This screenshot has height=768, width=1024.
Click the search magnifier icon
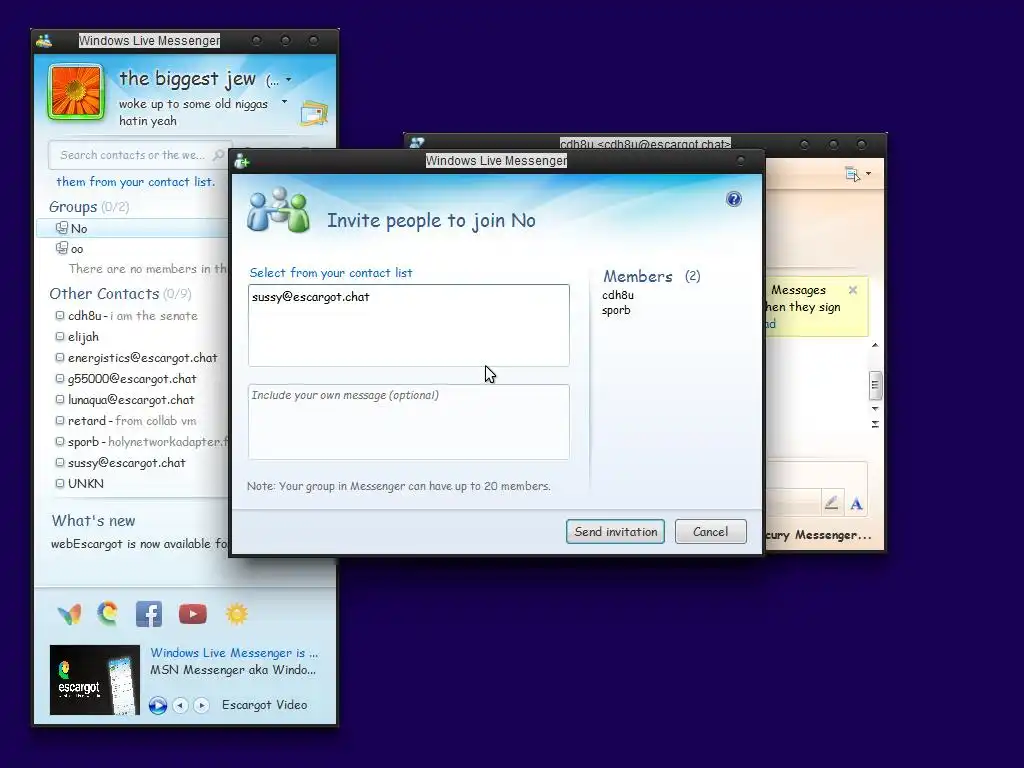point(219,155)
